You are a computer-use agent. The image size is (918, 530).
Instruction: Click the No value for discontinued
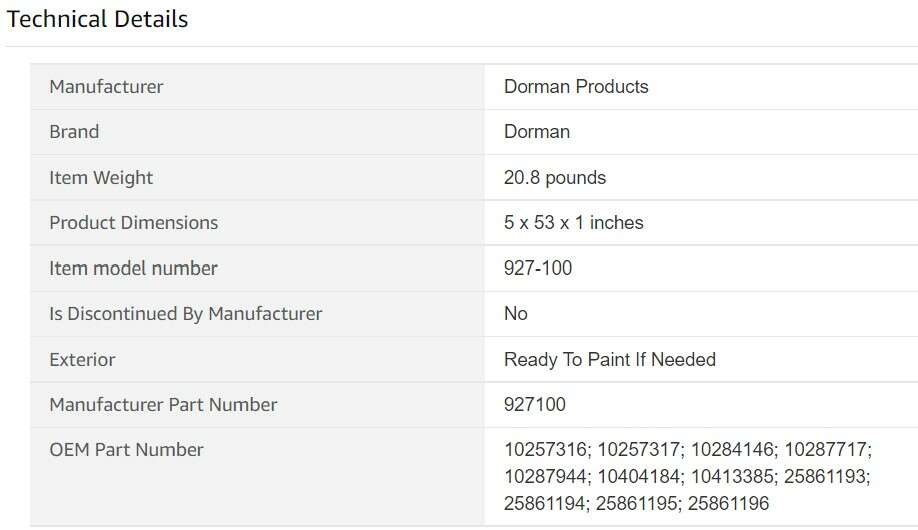click(x=516, y=314)
